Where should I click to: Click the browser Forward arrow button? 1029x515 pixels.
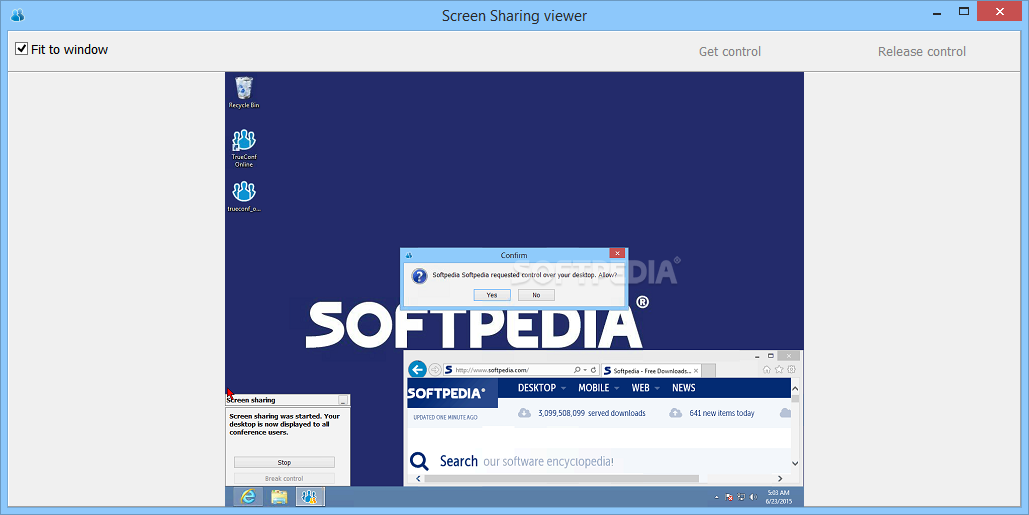coord(435,370)
